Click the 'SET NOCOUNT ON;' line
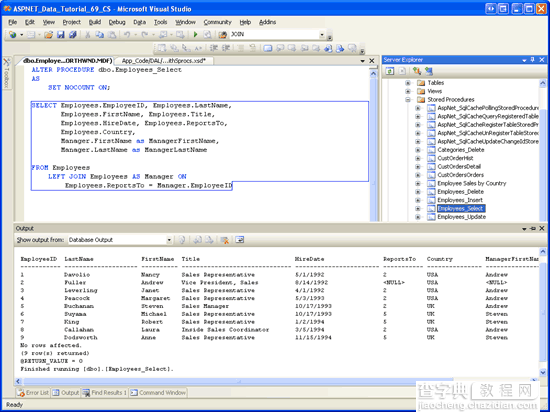Screen dimensions: 550x412 click(79, 88)
